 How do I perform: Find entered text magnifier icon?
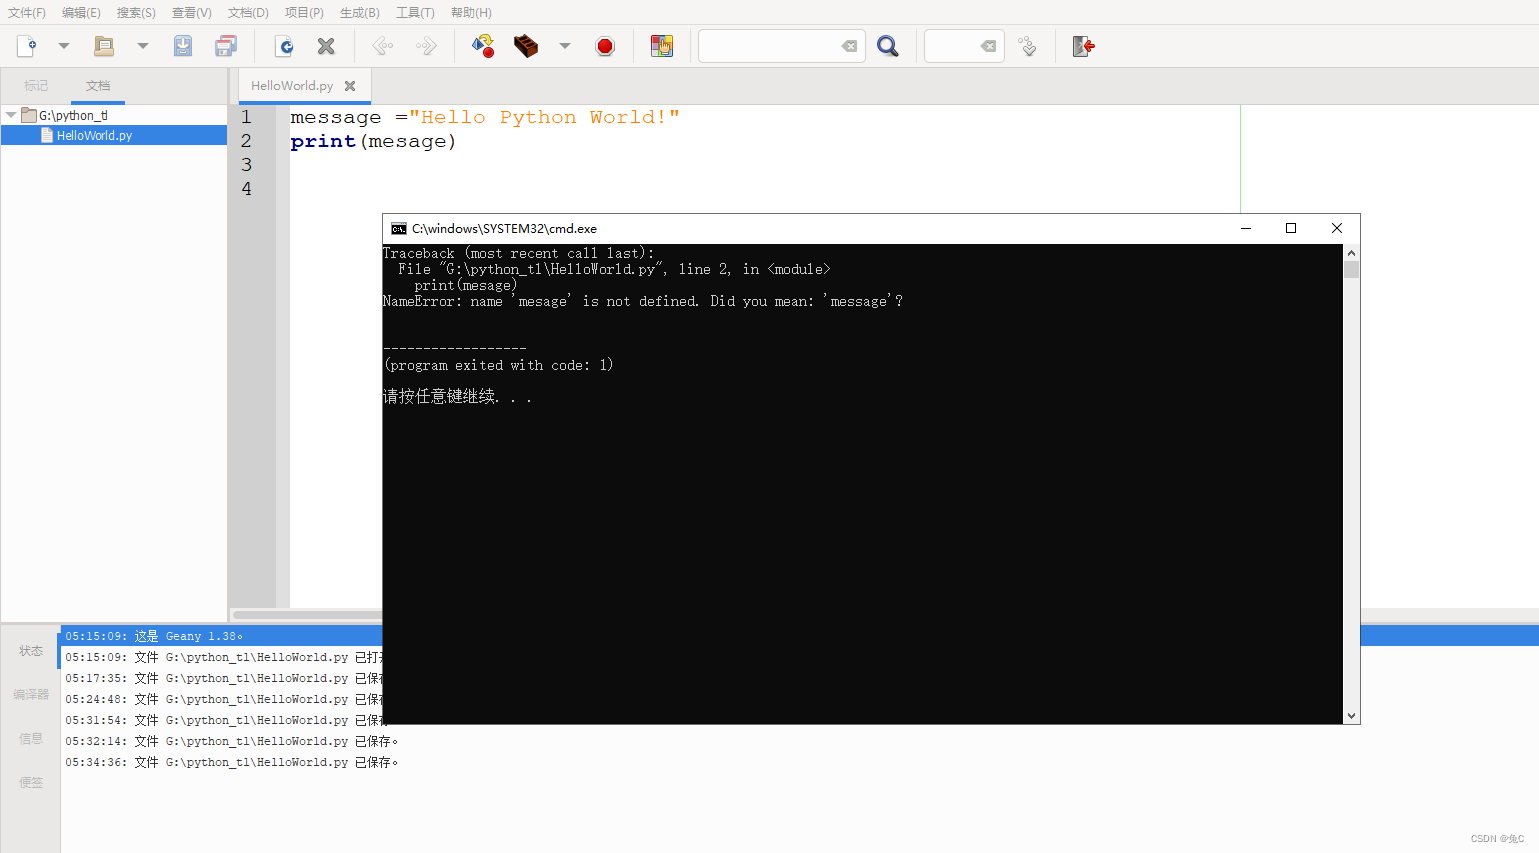(x=888, y=46)
